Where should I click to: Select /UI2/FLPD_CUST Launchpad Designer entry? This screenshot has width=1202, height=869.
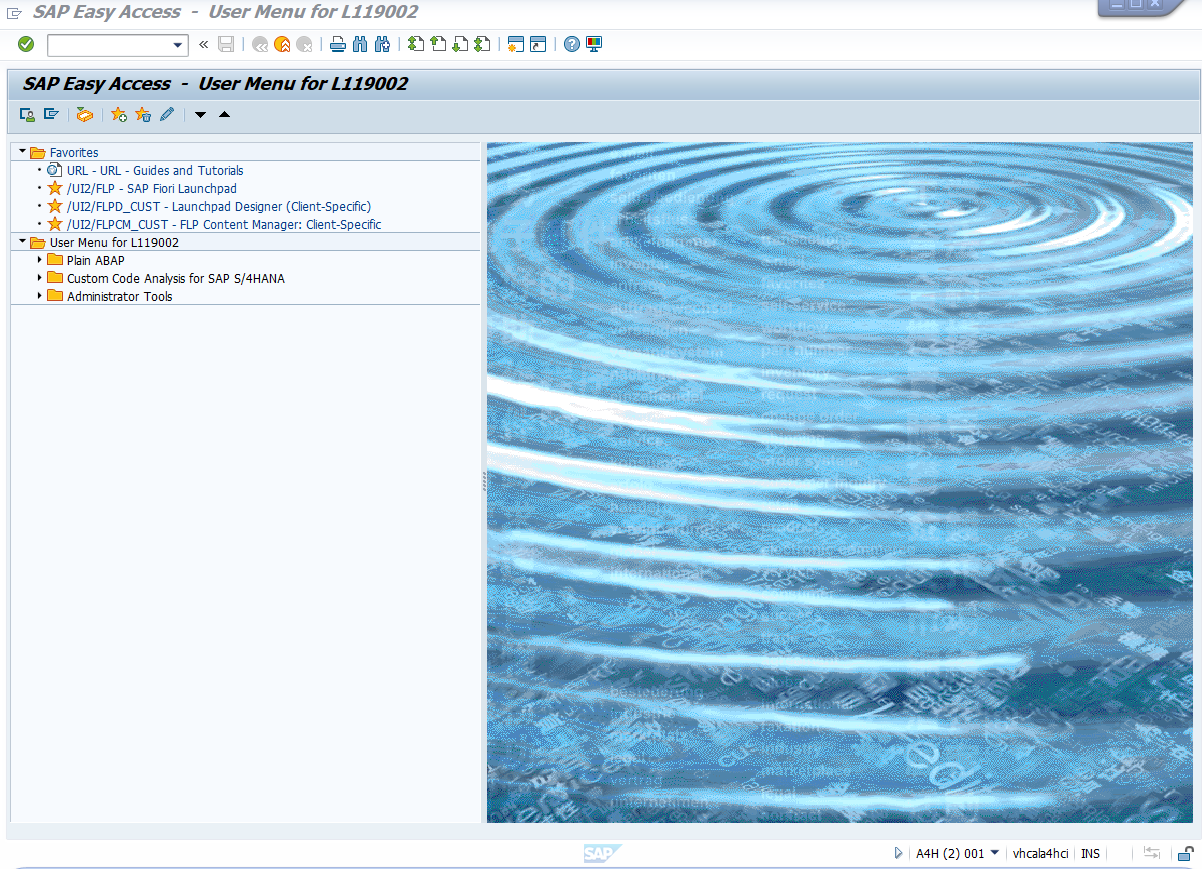click(x=219, y=207)
